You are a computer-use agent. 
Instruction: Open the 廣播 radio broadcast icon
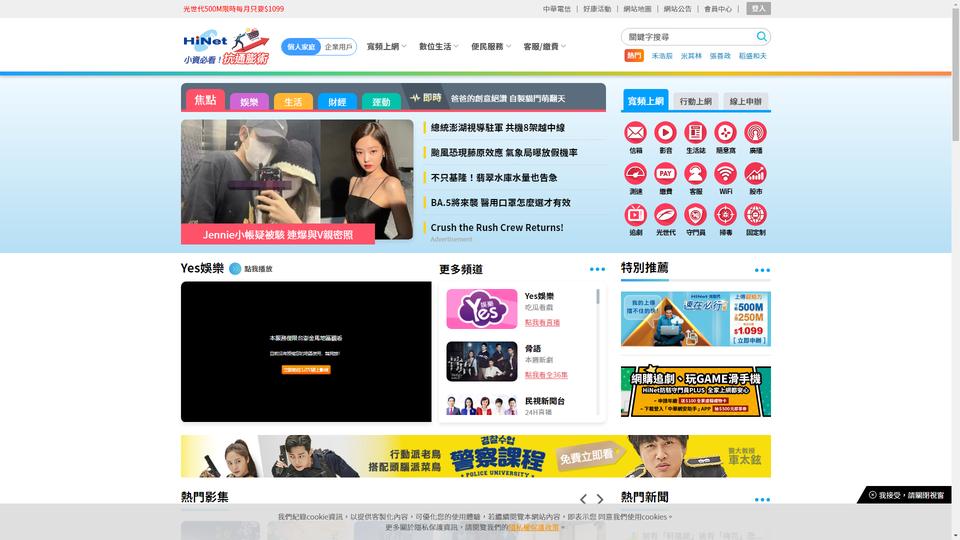(756, 133)
